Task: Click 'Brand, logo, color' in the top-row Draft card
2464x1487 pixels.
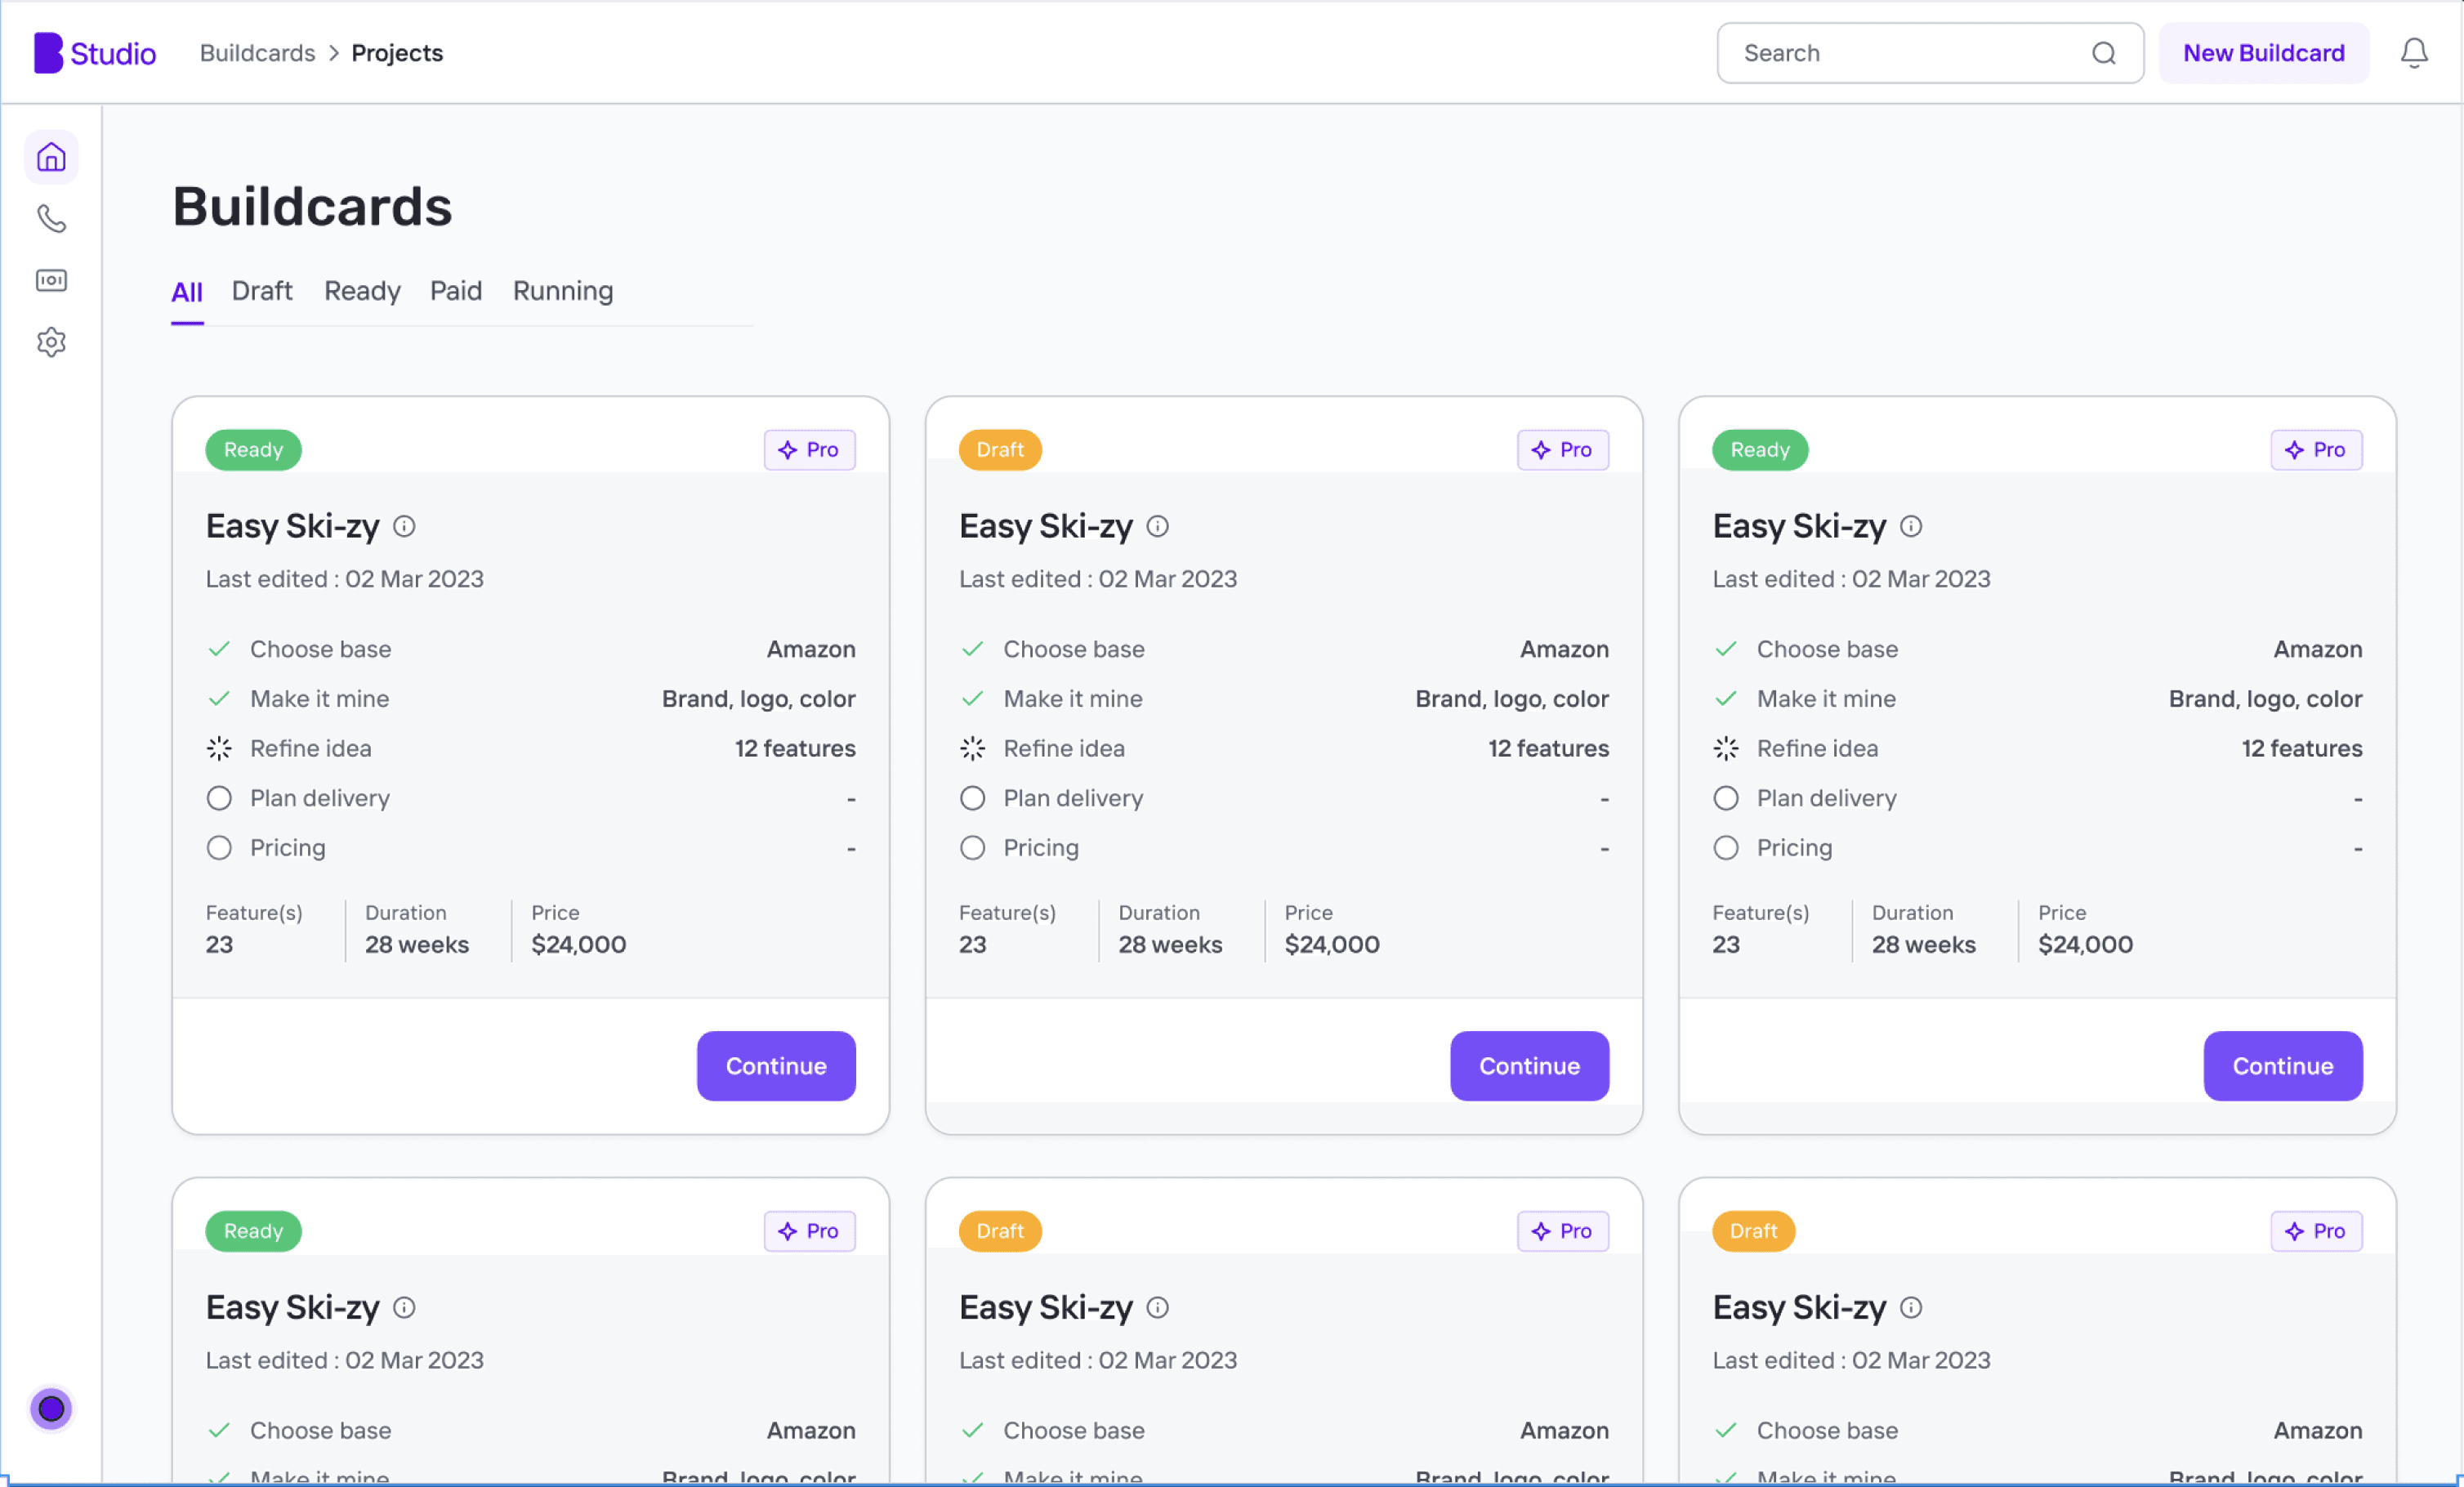Action: point(1512,699)
